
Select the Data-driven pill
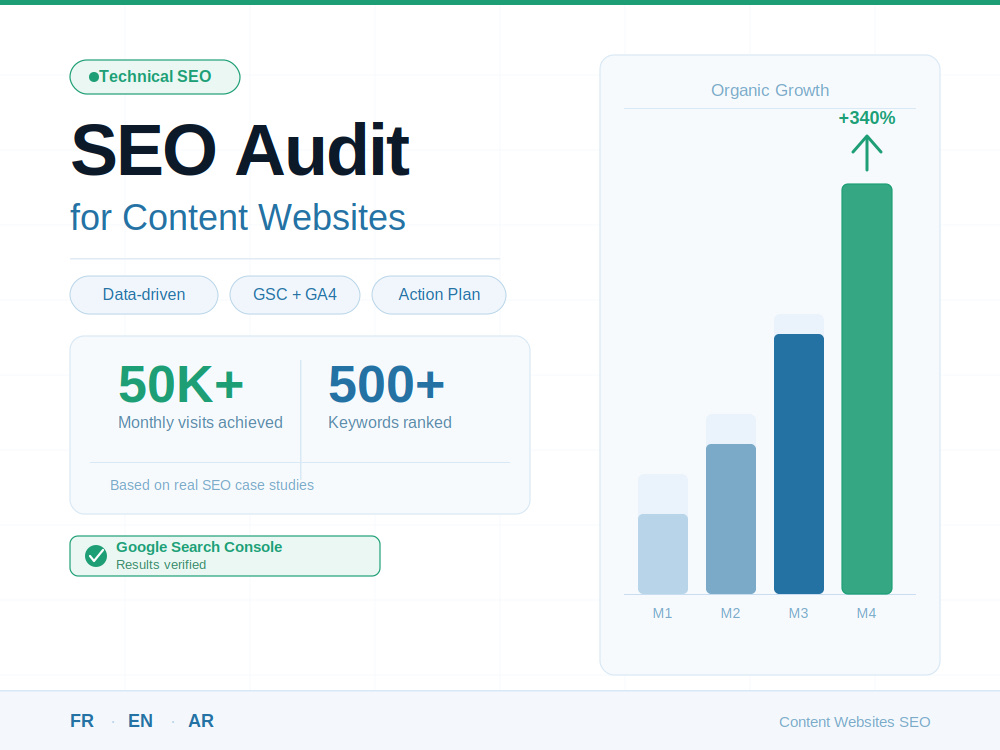click(x=144, y=295)
